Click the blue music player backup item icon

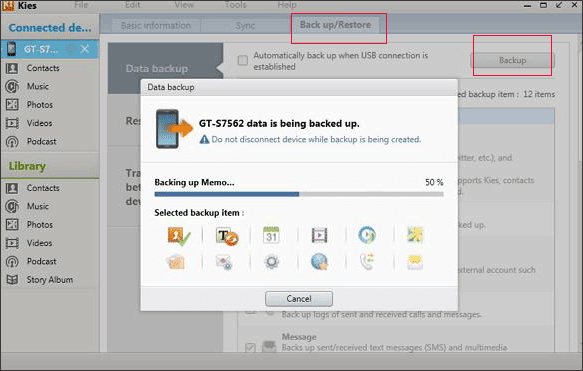click(367, 235)
